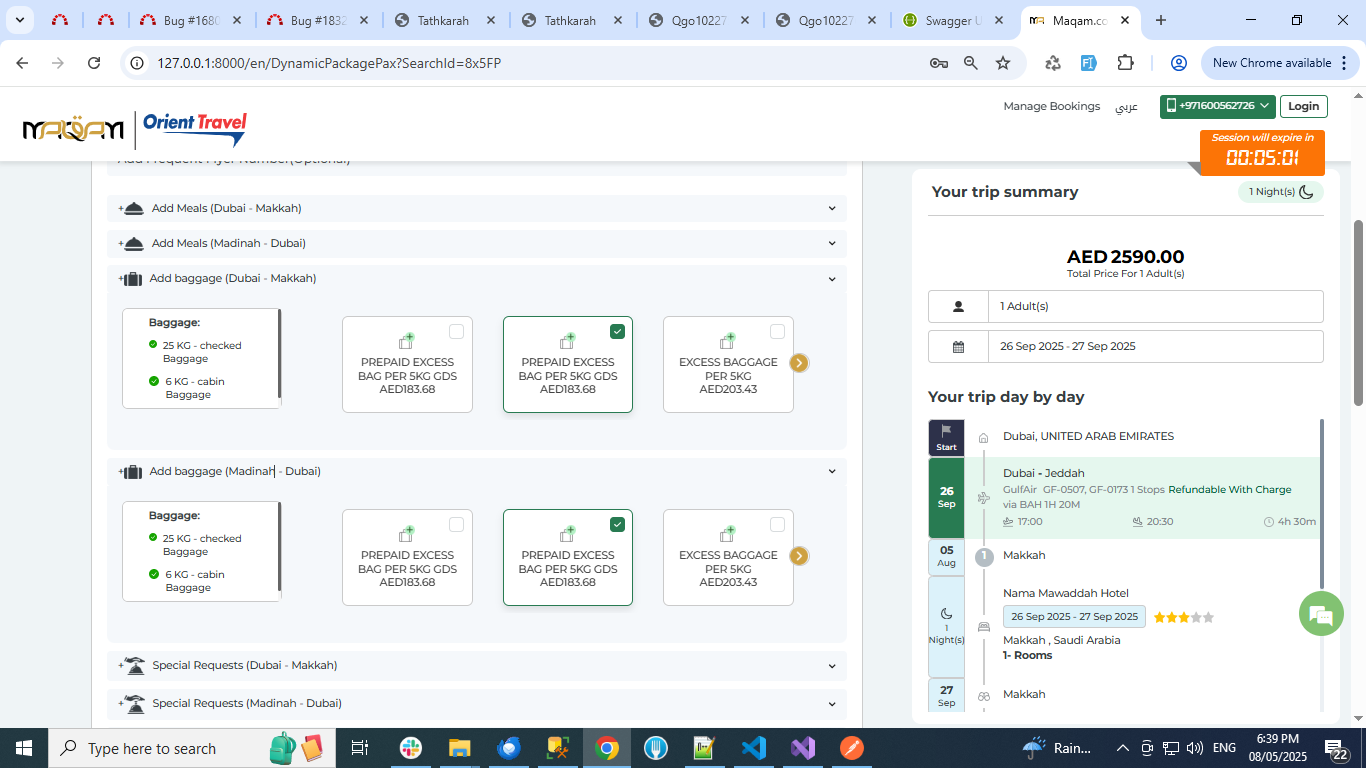Screen dimensions: 1366x768
Task: Check first PREPAID EXCESS BAG for Madinah - Dubai
Action: (456, 525)
